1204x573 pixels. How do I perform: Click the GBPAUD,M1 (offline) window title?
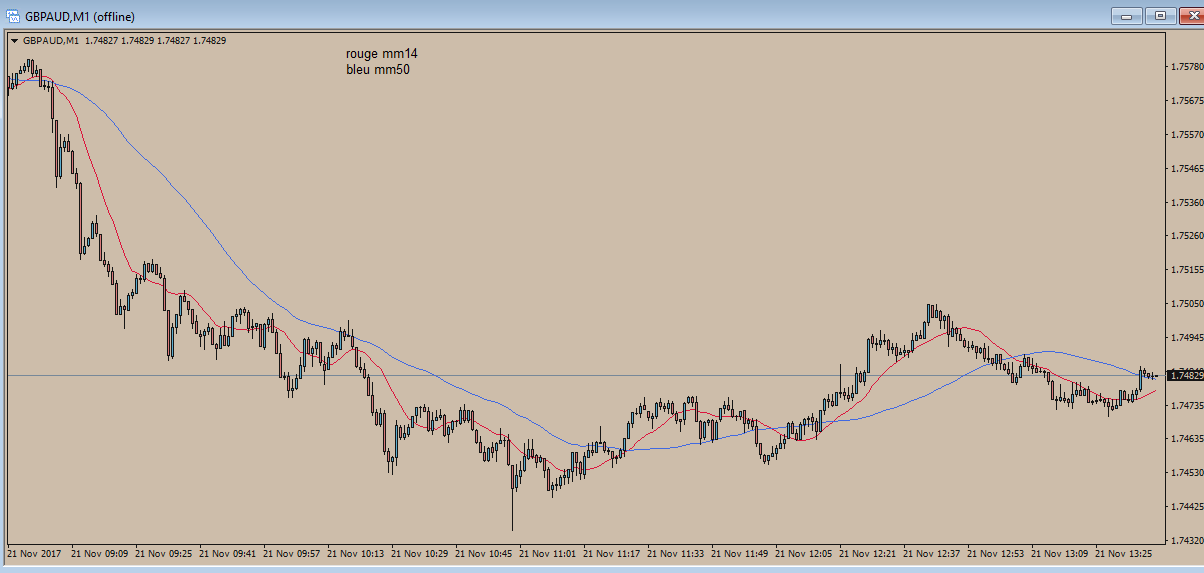pos(80,17)
